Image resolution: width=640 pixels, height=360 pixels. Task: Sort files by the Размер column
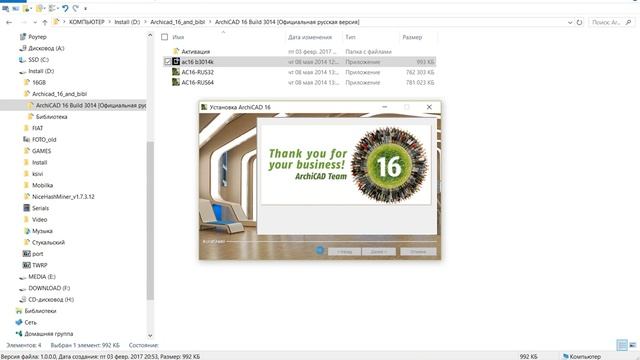click(x=412, y=37)
